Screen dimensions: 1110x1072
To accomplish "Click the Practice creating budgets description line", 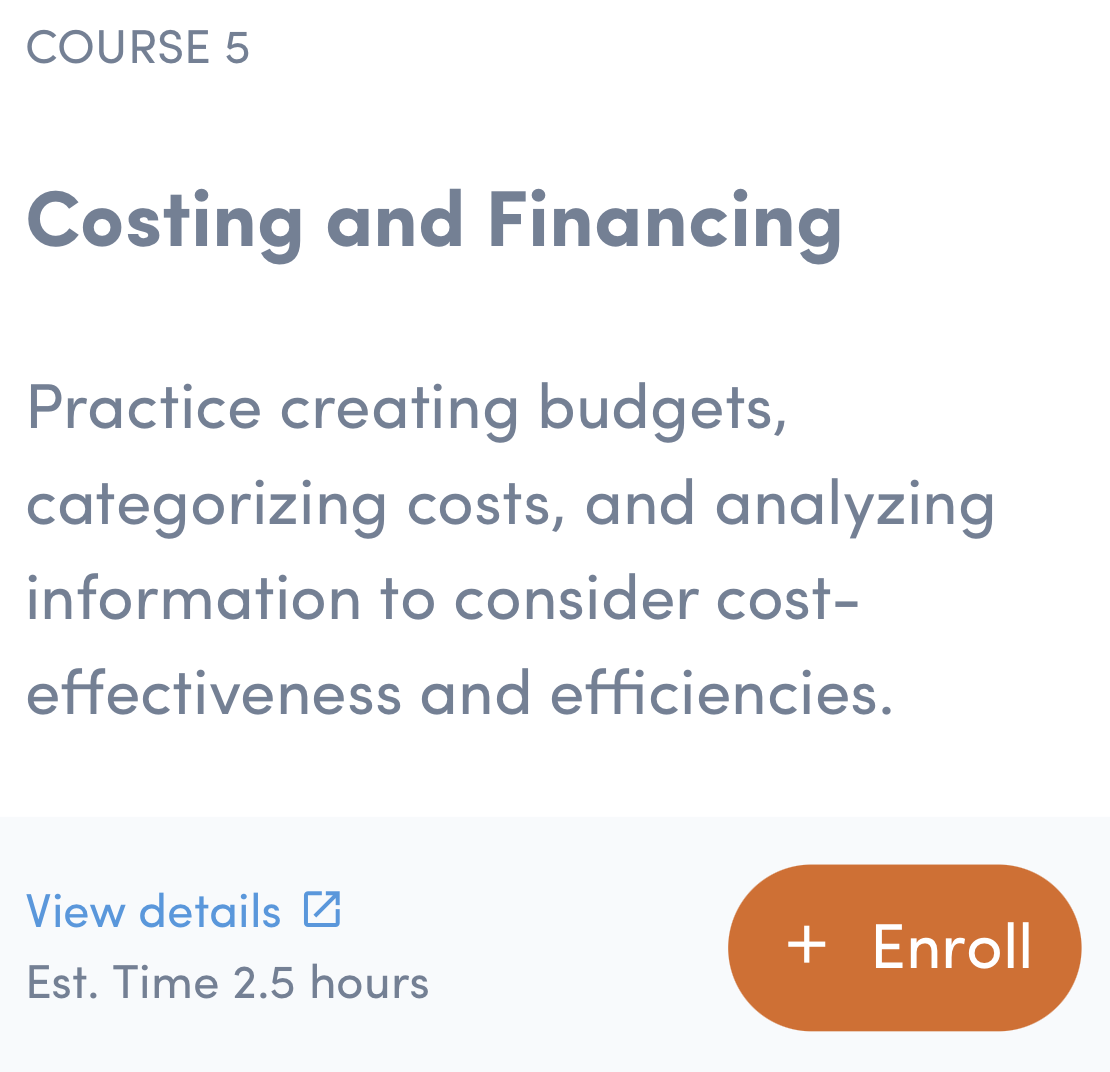I will (406, 408).
